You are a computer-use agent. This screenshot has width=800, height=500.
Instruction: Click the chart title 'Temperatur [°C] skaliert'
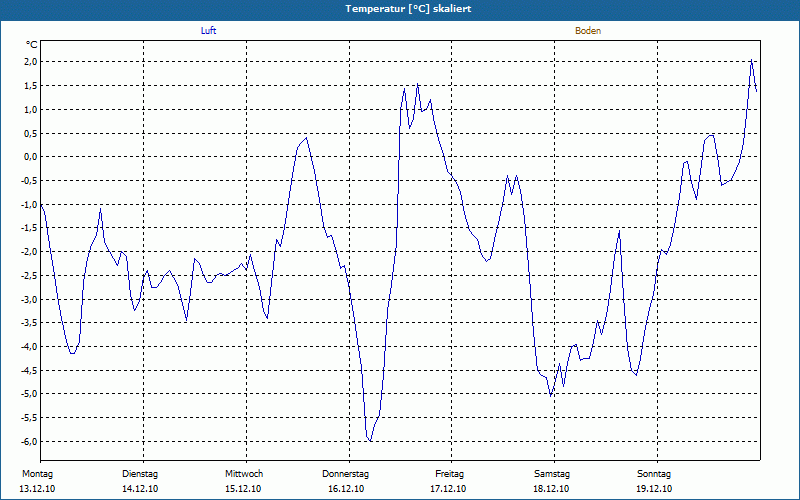(408, 9)
